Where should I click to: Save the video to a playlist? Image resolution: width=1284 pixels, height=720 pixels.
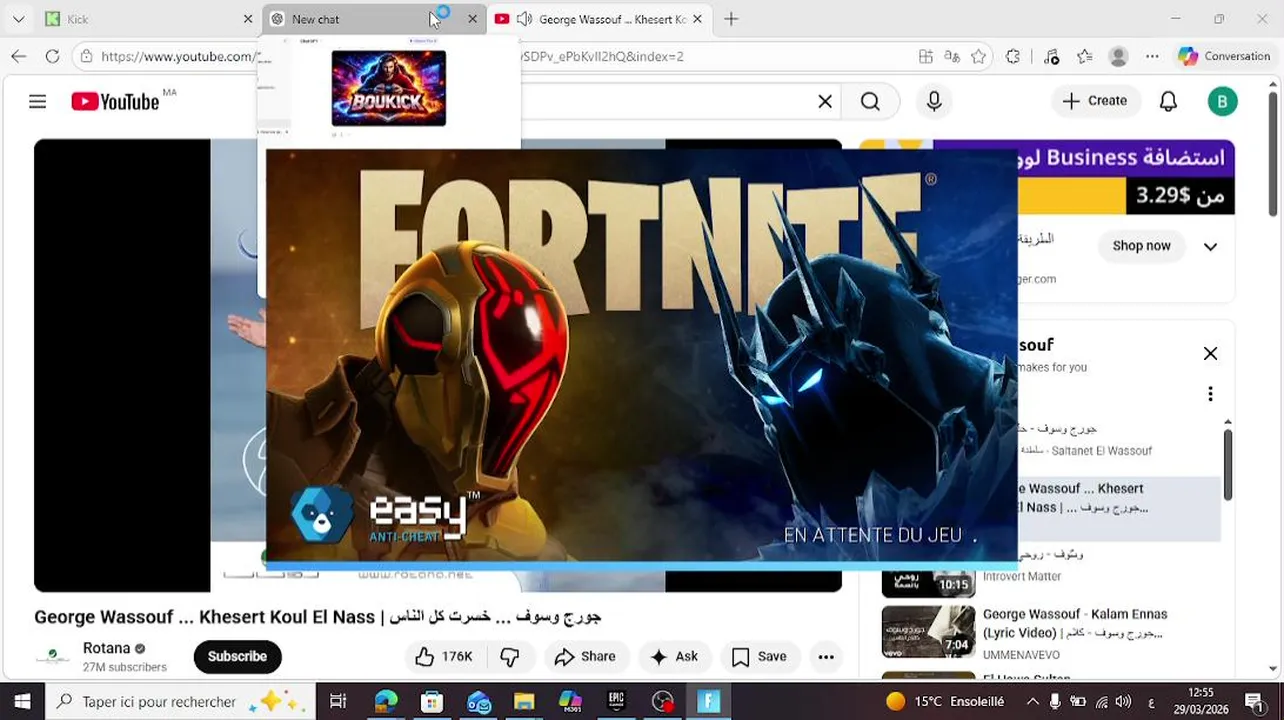(759, 657)
